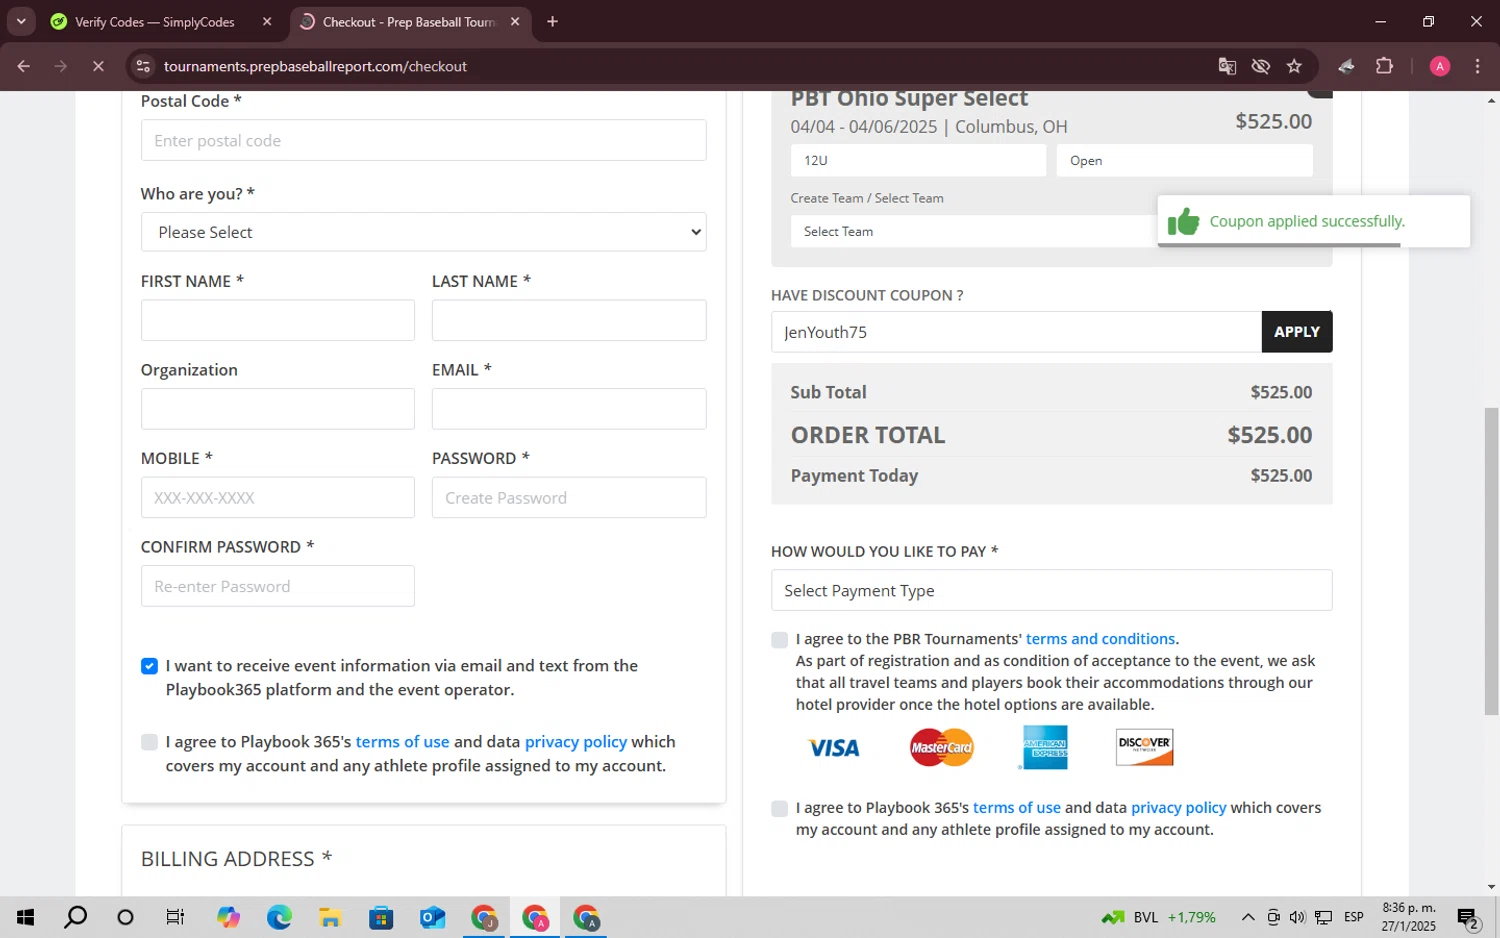Go forward in browser history

pyautogui.click(x=61, y=66)
